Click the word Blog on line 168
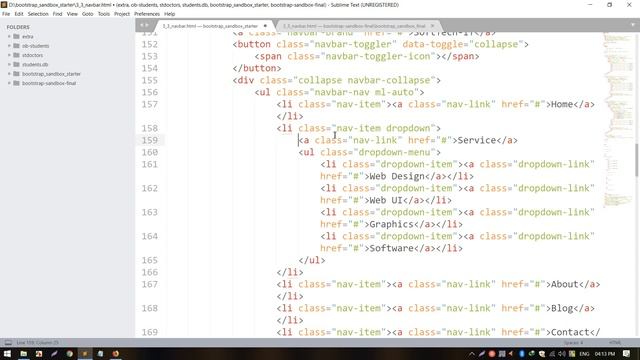640x360 pixels. (x=562, y=308)
